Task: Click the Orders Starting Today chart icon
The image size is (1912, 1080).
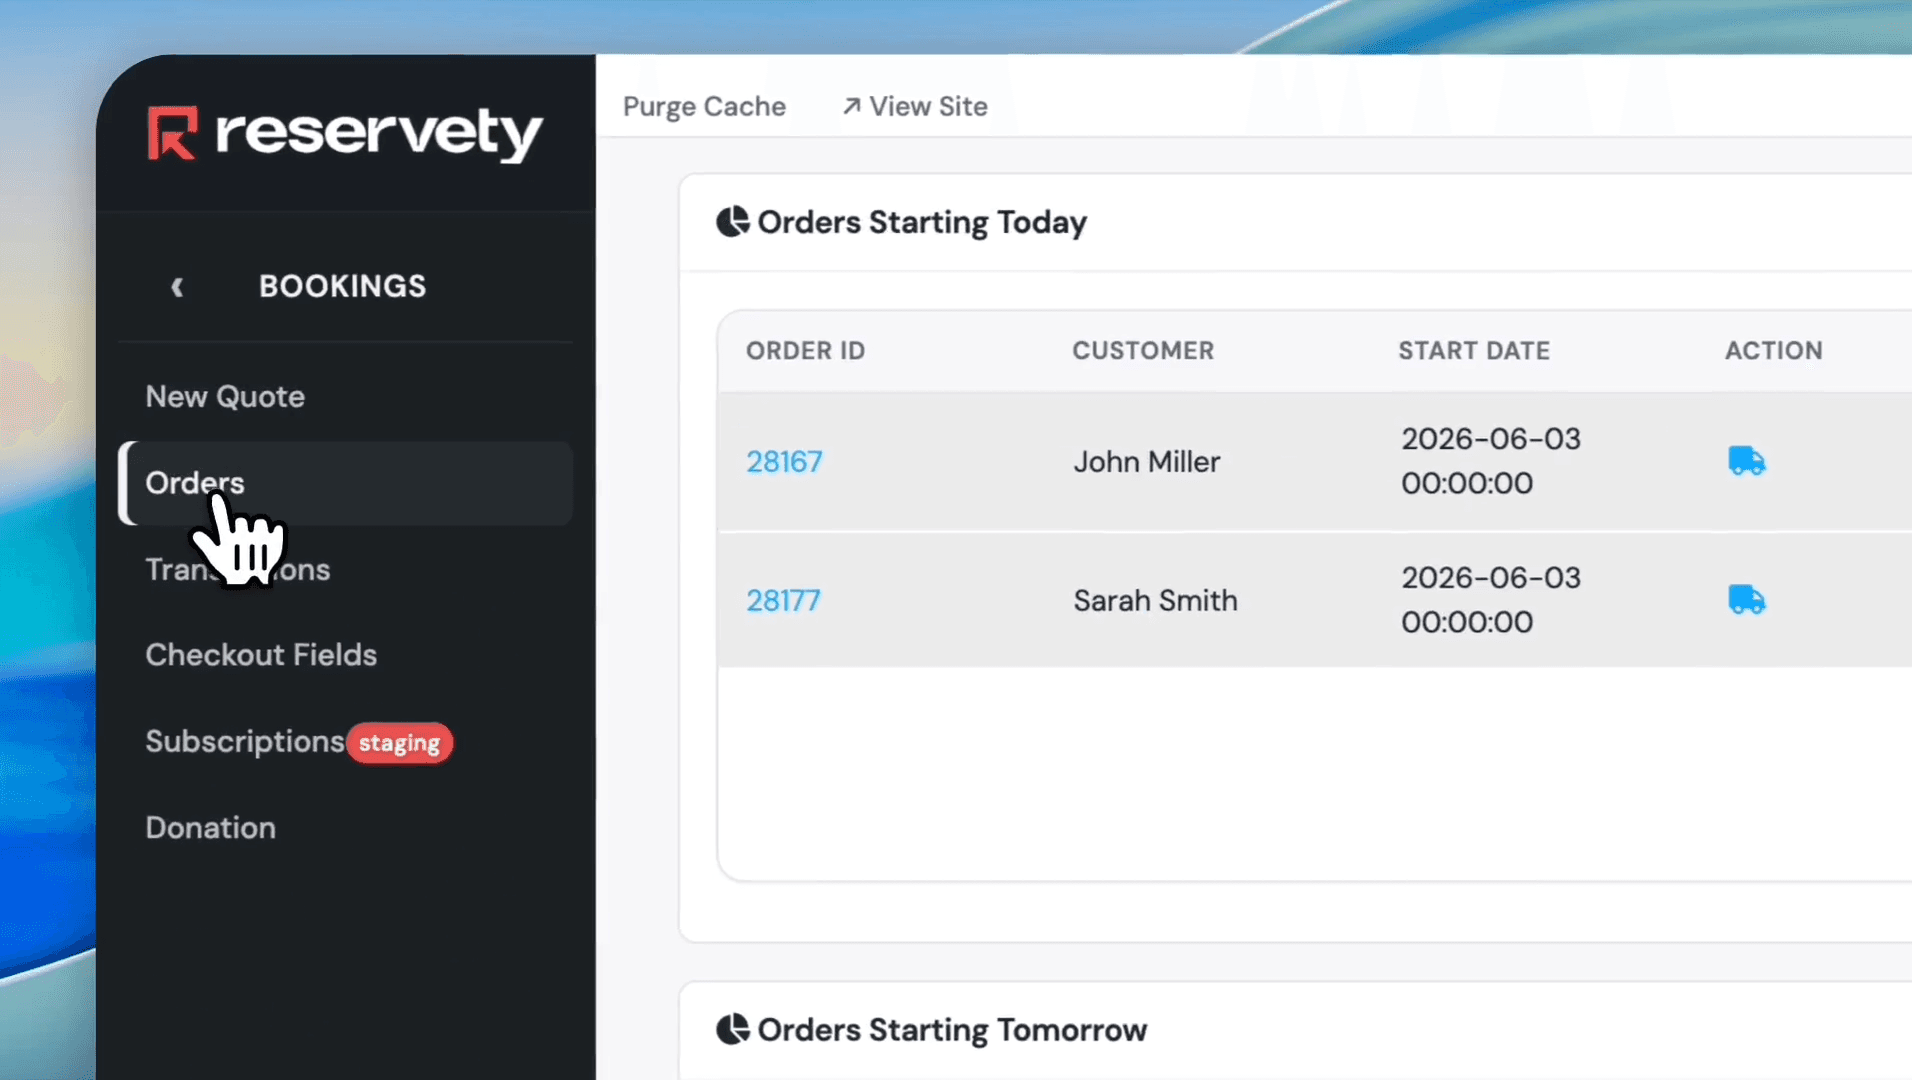Action: tap(733, 222)
